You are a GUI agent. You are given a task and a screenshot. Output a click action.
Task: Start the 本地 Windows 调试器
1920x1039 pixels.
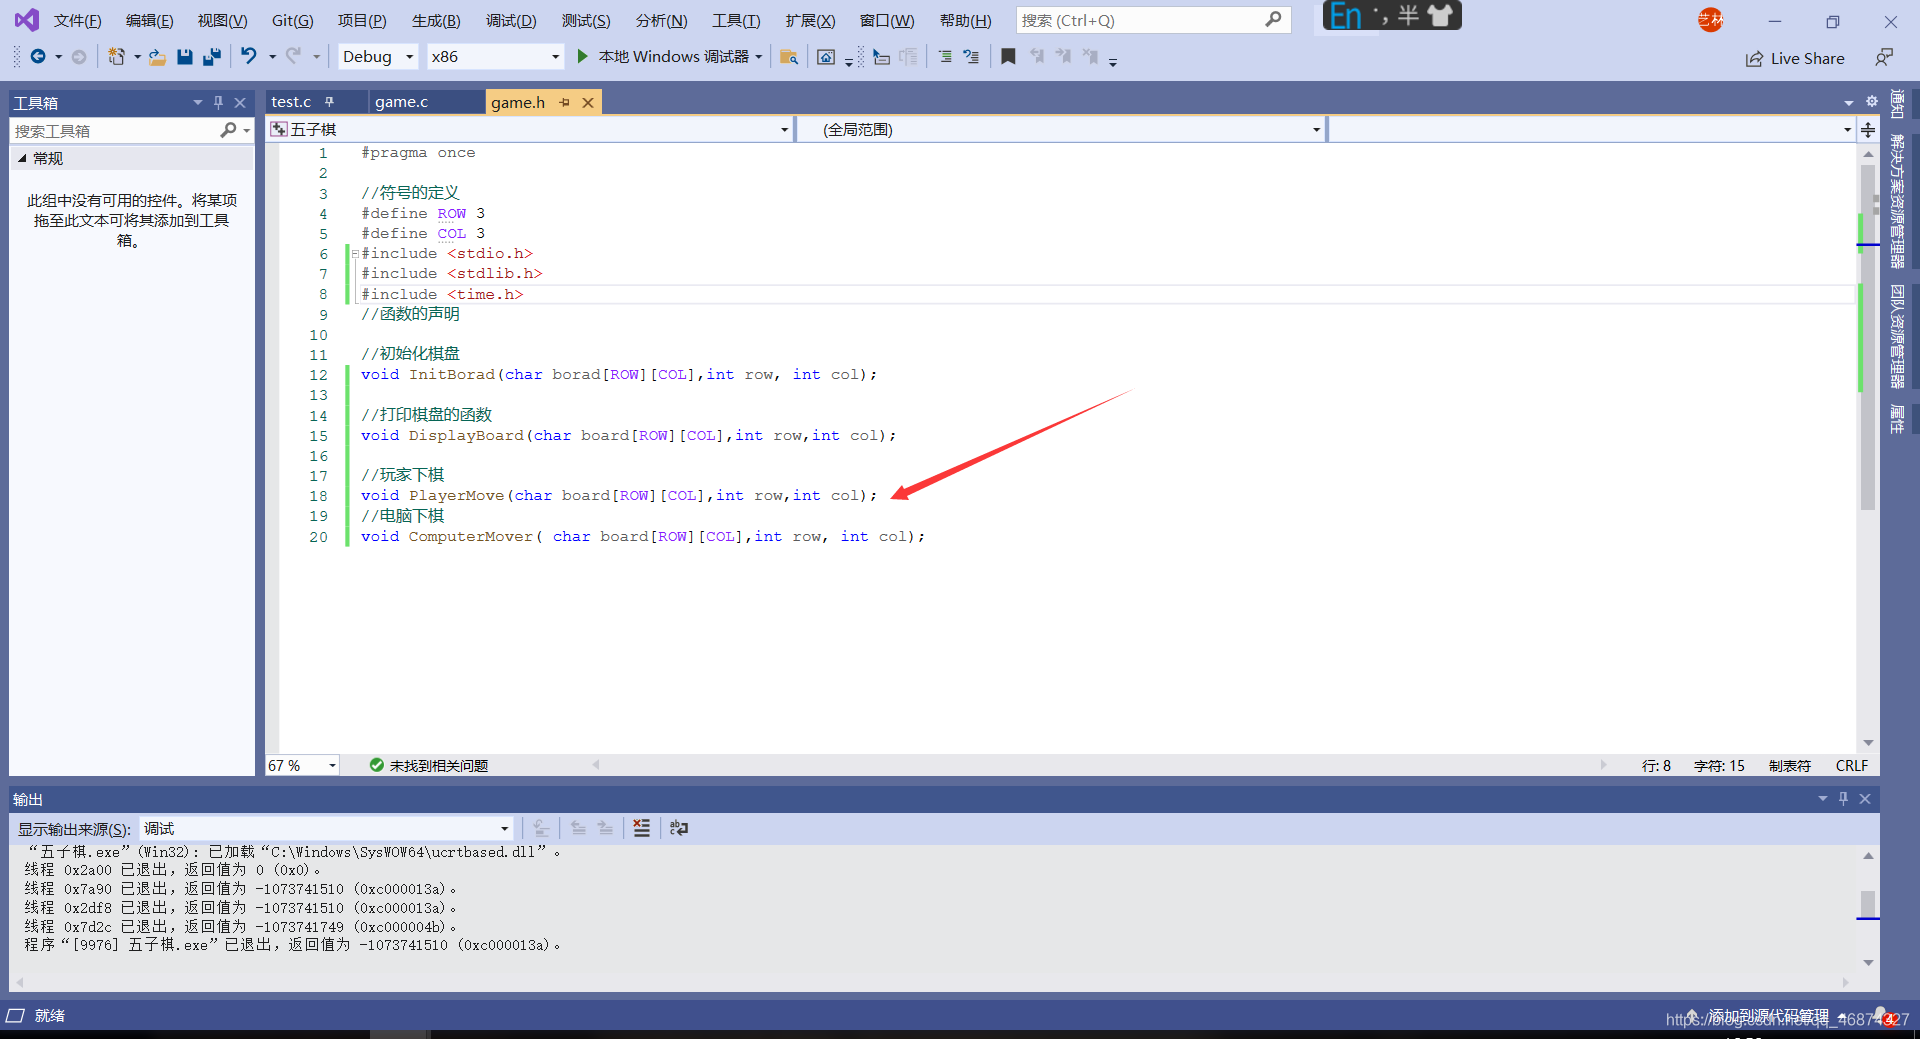pyautogui.click(x=672, y=57)
